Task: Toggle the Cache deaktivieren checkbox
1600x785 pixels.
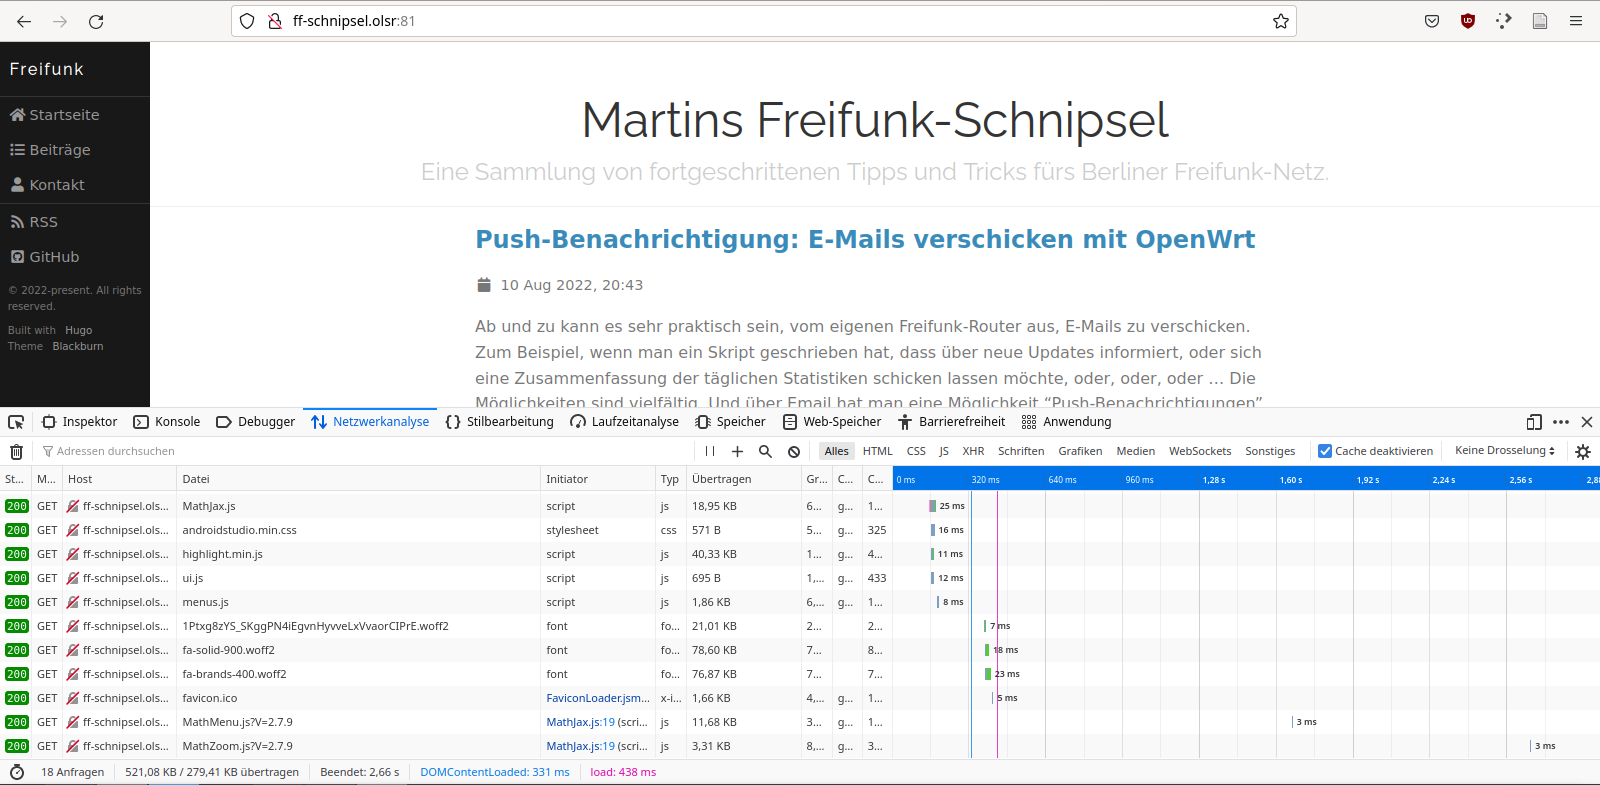Action: (x=1325, y=451)
